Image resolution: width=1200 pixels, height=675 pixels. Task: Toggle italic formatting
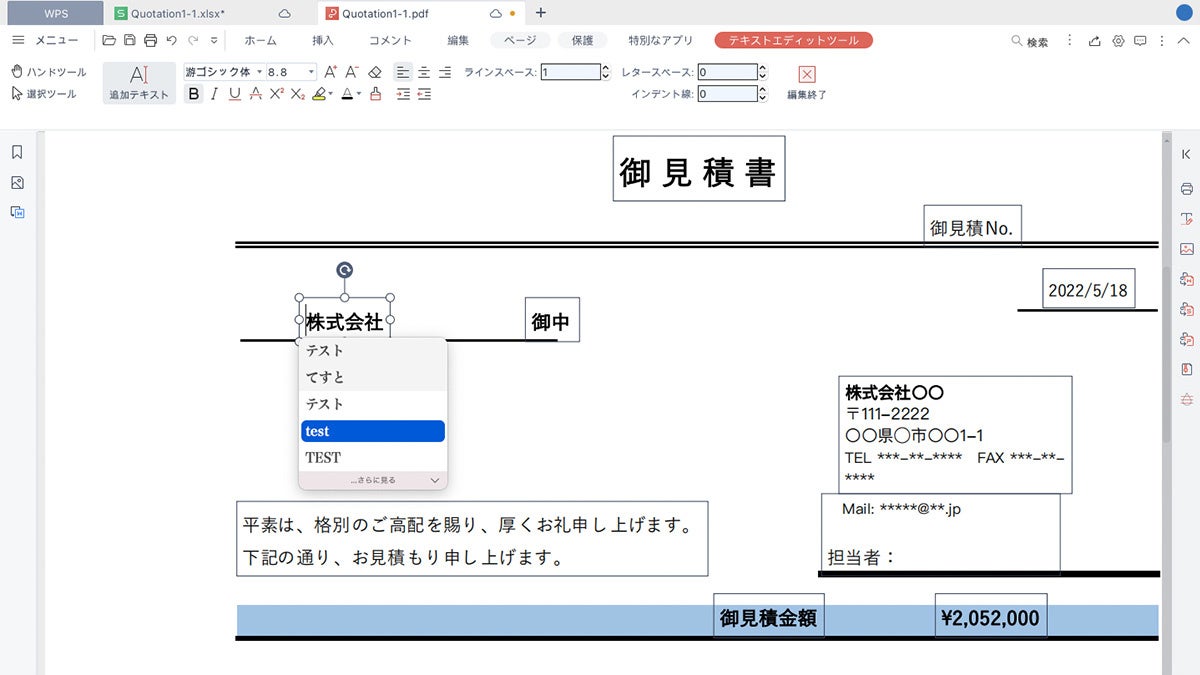[x=213, y=94]
